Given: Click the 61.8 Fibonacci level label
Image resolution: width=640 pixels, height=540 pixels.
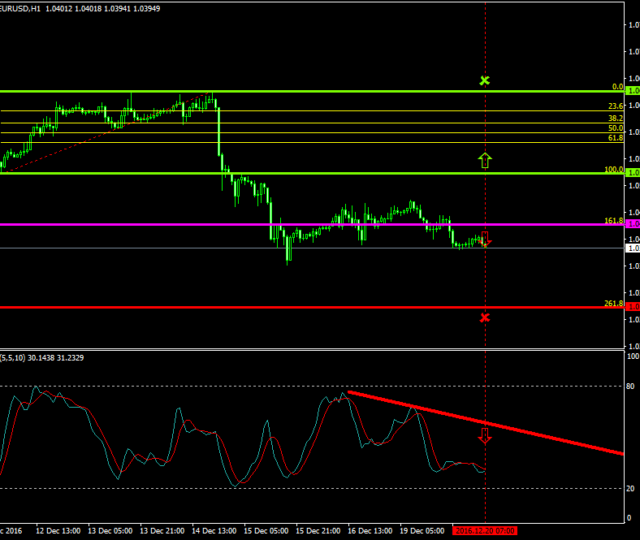Looking at the screenshot, I should tap(616, 138).
